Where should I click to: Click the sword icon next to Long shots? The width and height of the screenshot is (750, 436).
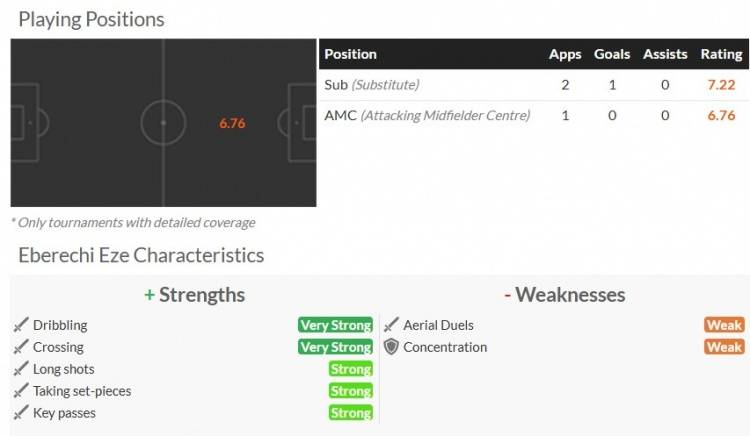pos(20,369)
